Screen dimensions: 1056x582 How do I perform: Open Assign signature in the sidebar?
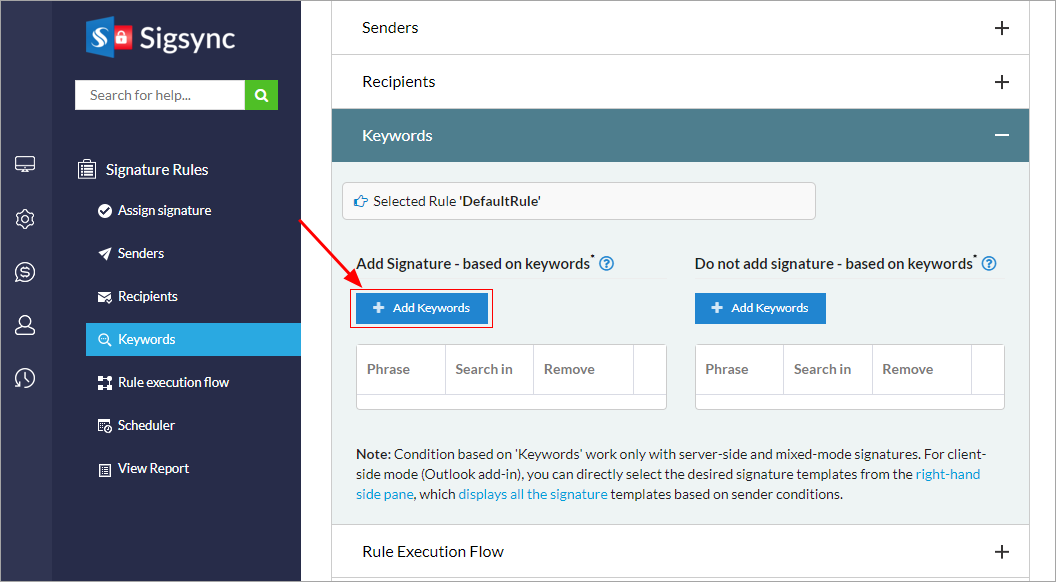click(x=164, y=211)
